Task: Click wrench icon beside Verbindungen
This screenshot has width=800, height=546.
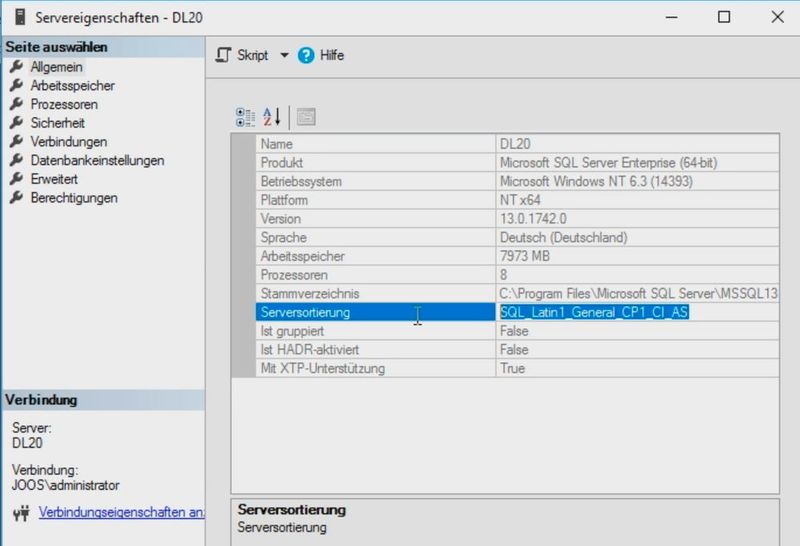Action: tap(16, 141)
